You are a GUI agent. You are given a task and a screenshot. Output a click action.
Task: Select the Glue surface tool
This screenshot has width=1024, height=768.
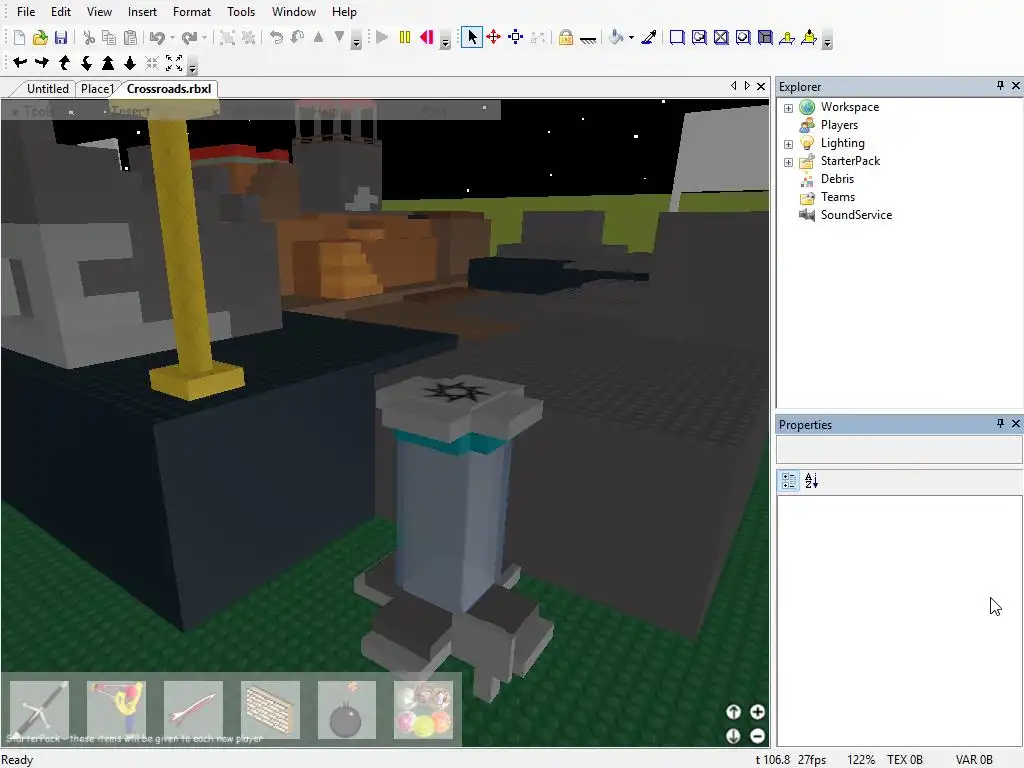pyautogui.click(x=699, y=38)
